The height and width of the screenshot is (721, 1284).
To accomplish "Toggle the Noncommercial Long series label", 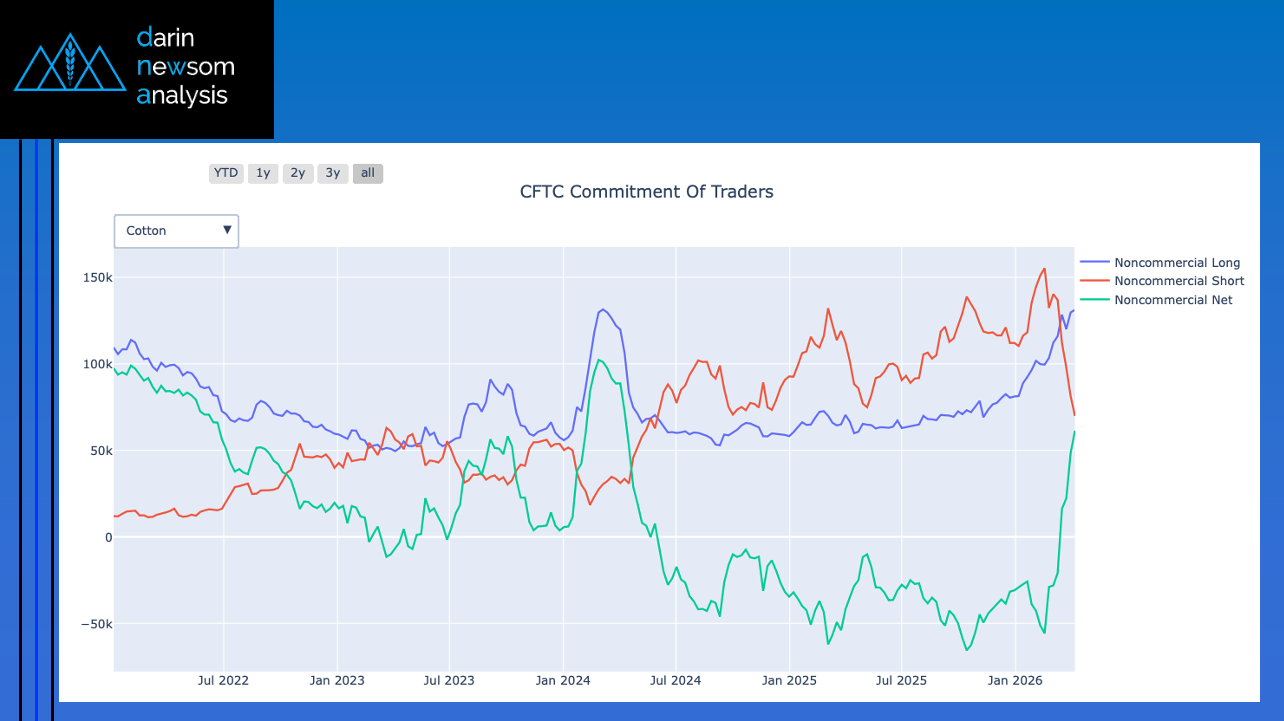I will (x=1177, y=263).
